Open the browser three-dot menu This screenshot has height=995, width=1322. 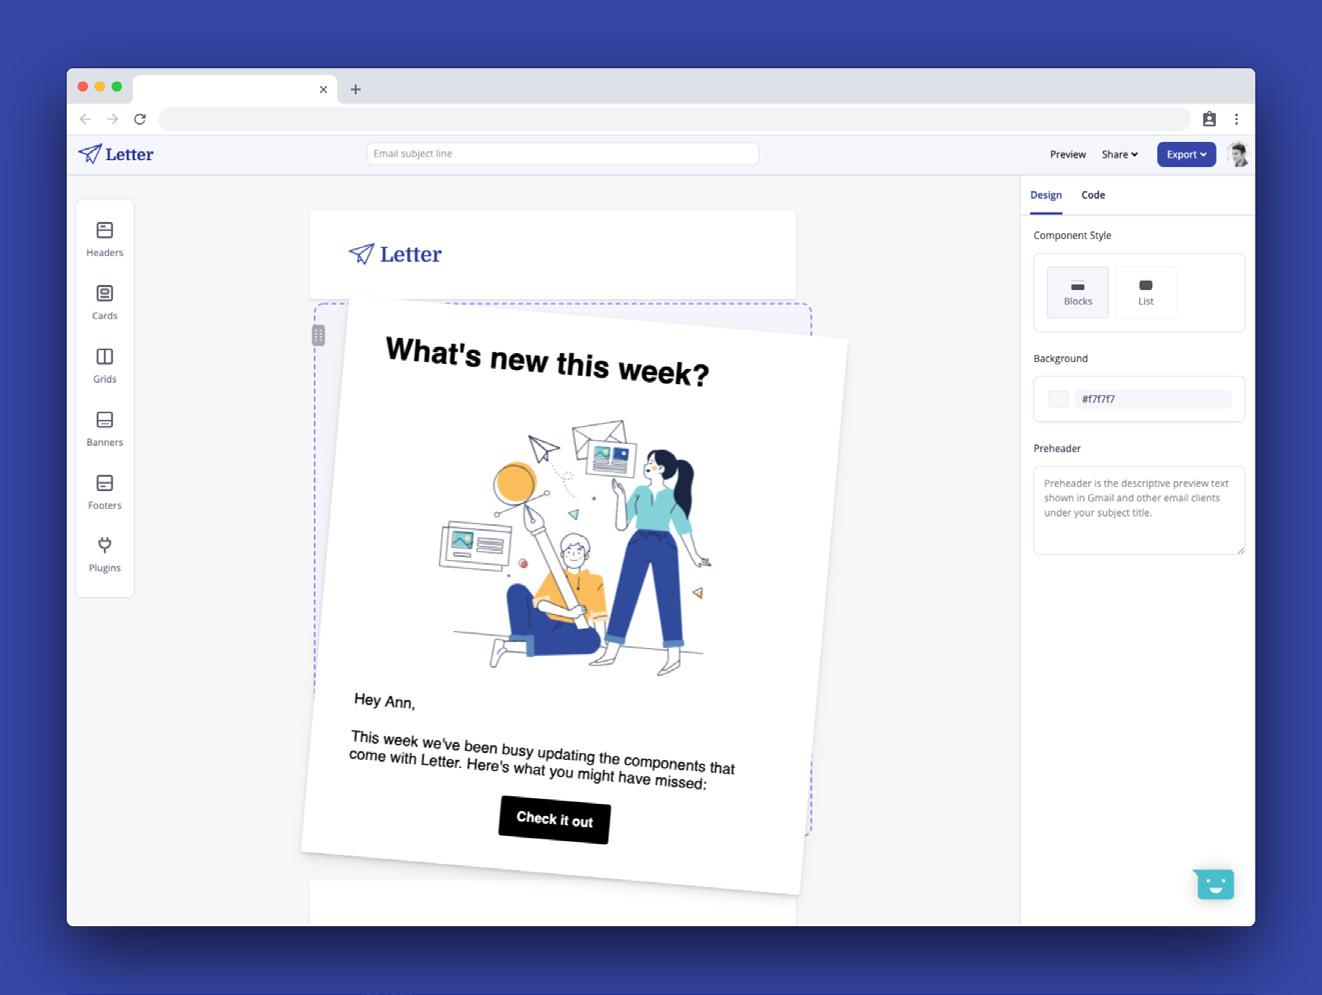click(x=1236, y=119)
